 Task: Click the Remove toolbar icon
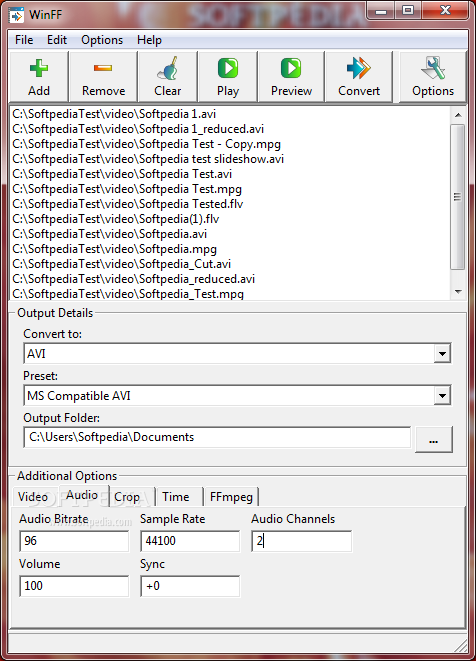[103, 76]
